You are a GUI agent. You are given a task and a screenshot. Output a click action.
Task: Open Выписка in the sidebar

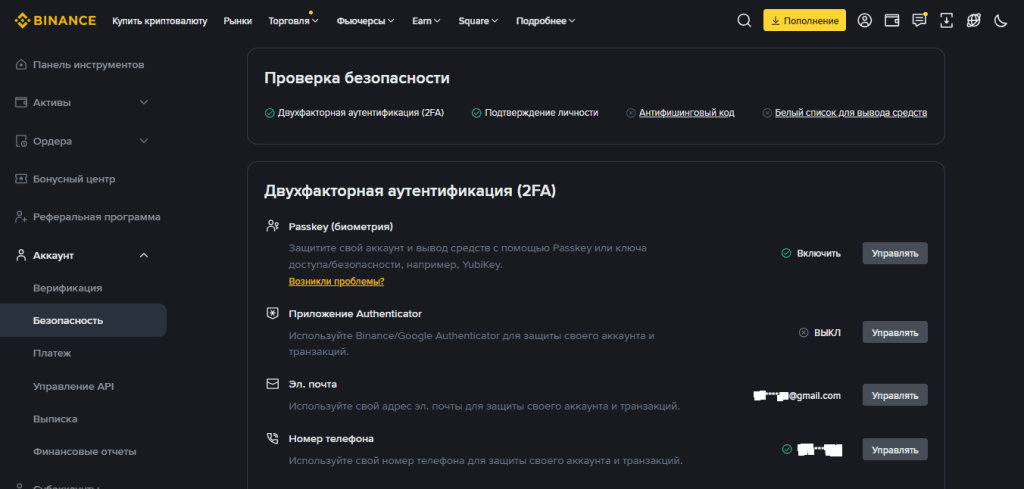[55, 418]
